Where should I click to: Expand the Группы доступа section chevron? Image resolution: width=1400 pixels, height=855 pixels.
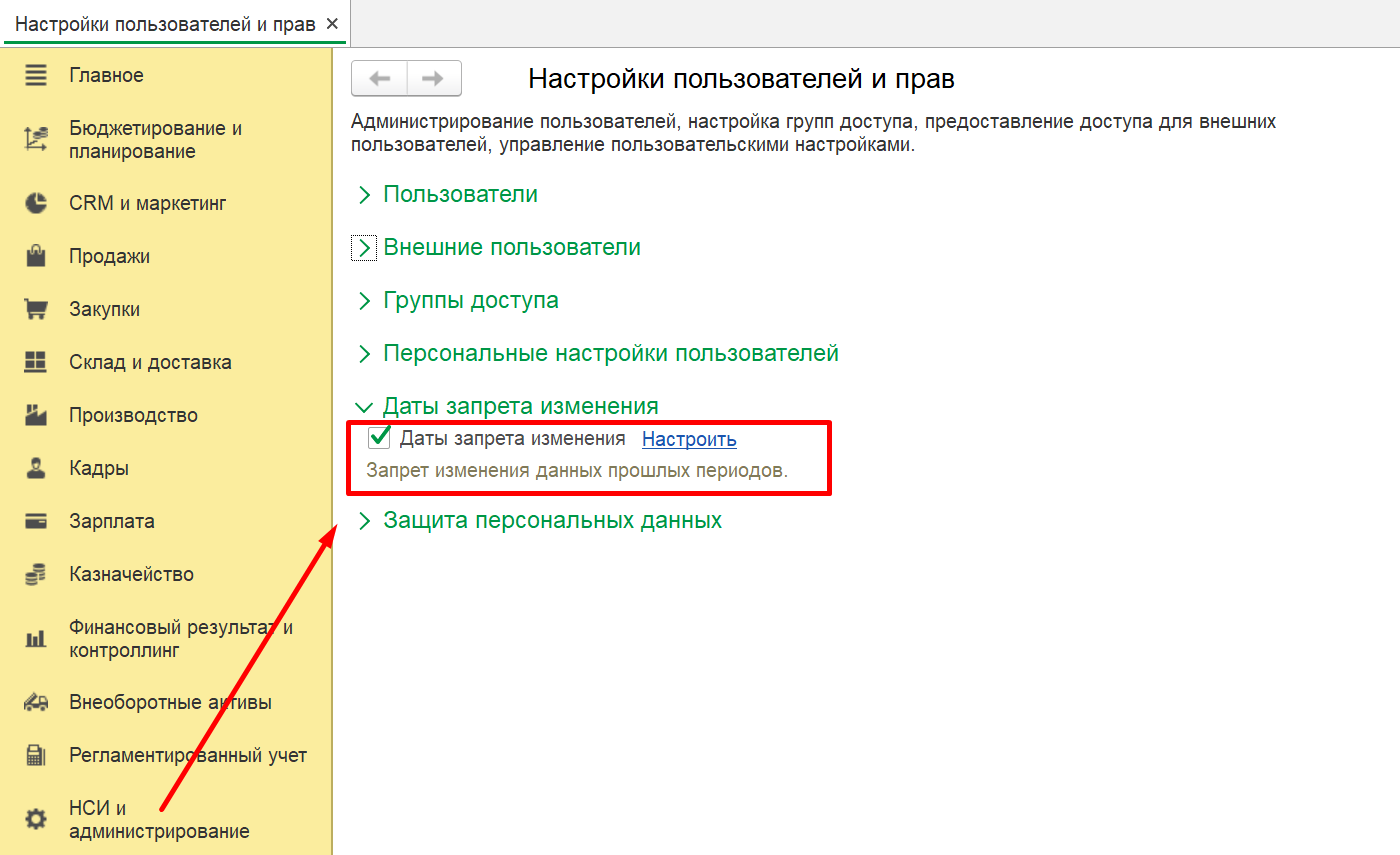pyautogui.click(x=364, y=301)
